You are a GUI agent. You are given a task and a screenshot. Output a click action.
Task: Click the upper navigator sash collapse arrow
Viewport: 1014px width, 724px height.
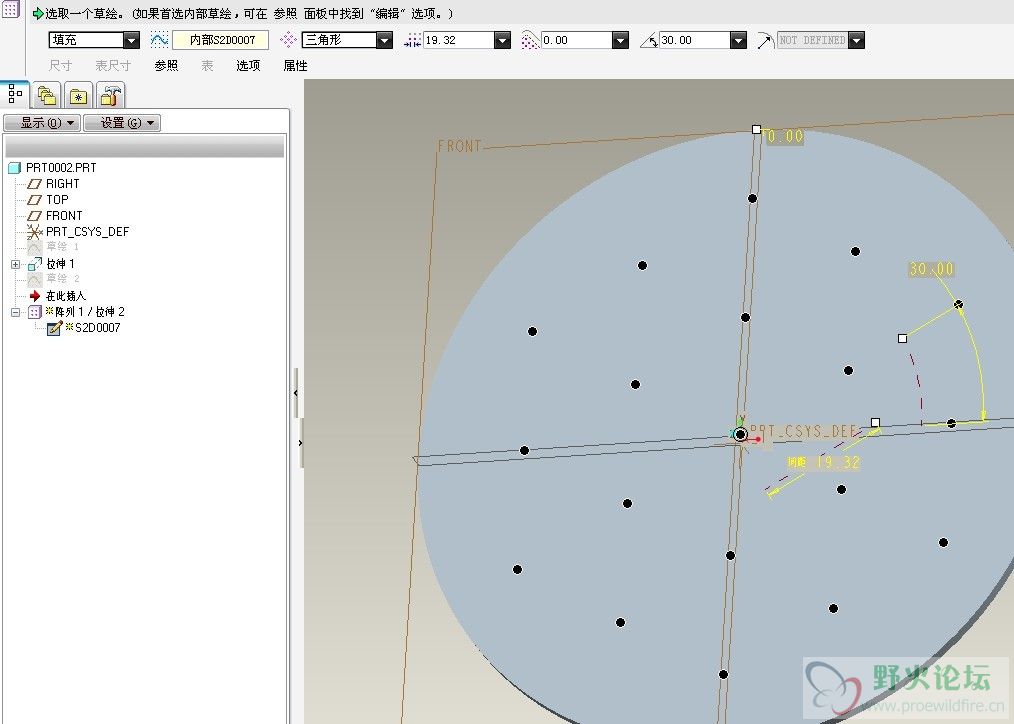click(296, 392)
